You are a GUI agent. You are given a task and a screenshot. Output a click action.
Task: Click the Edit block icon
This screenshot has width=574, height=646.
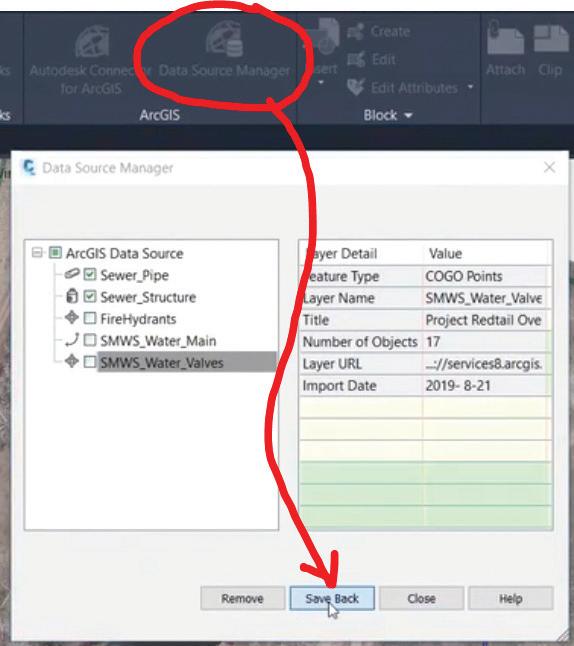click(356, 59)
